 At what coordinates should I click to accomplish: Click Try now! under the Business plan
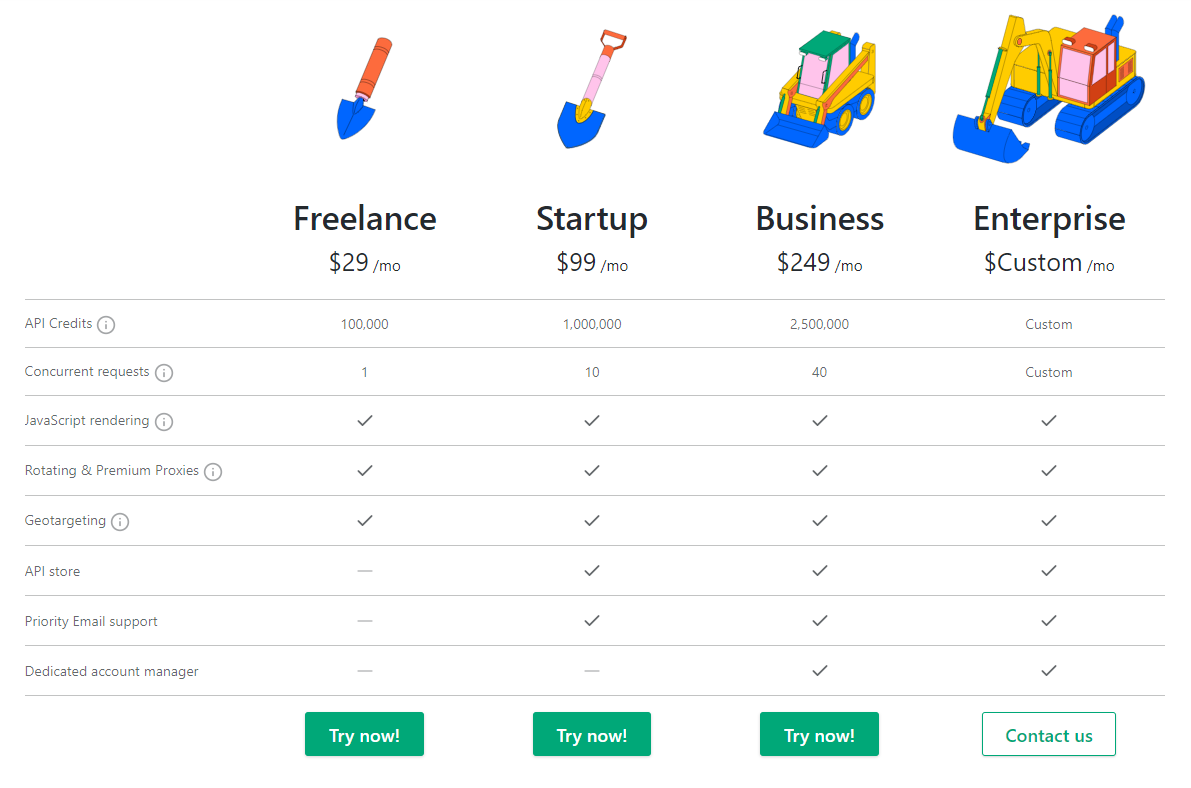(x=819, y=733)
